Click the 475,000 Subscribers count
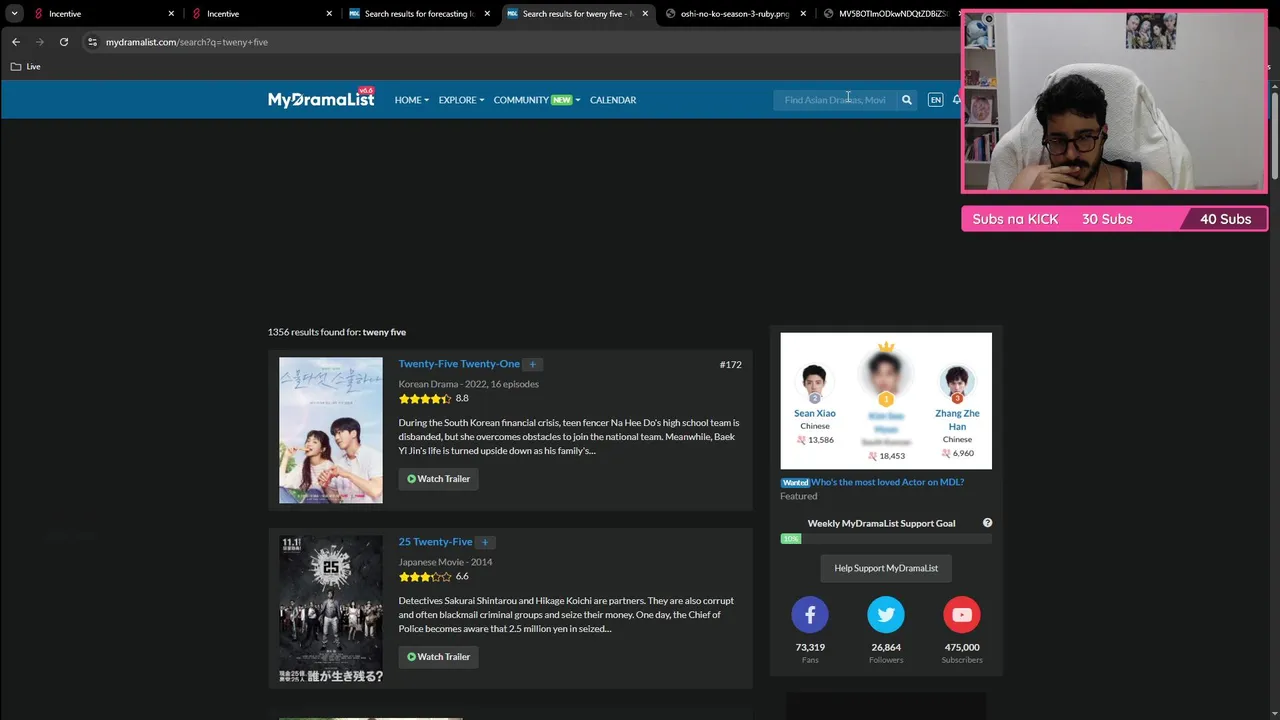1280x720 pixels. coord(962,647)
